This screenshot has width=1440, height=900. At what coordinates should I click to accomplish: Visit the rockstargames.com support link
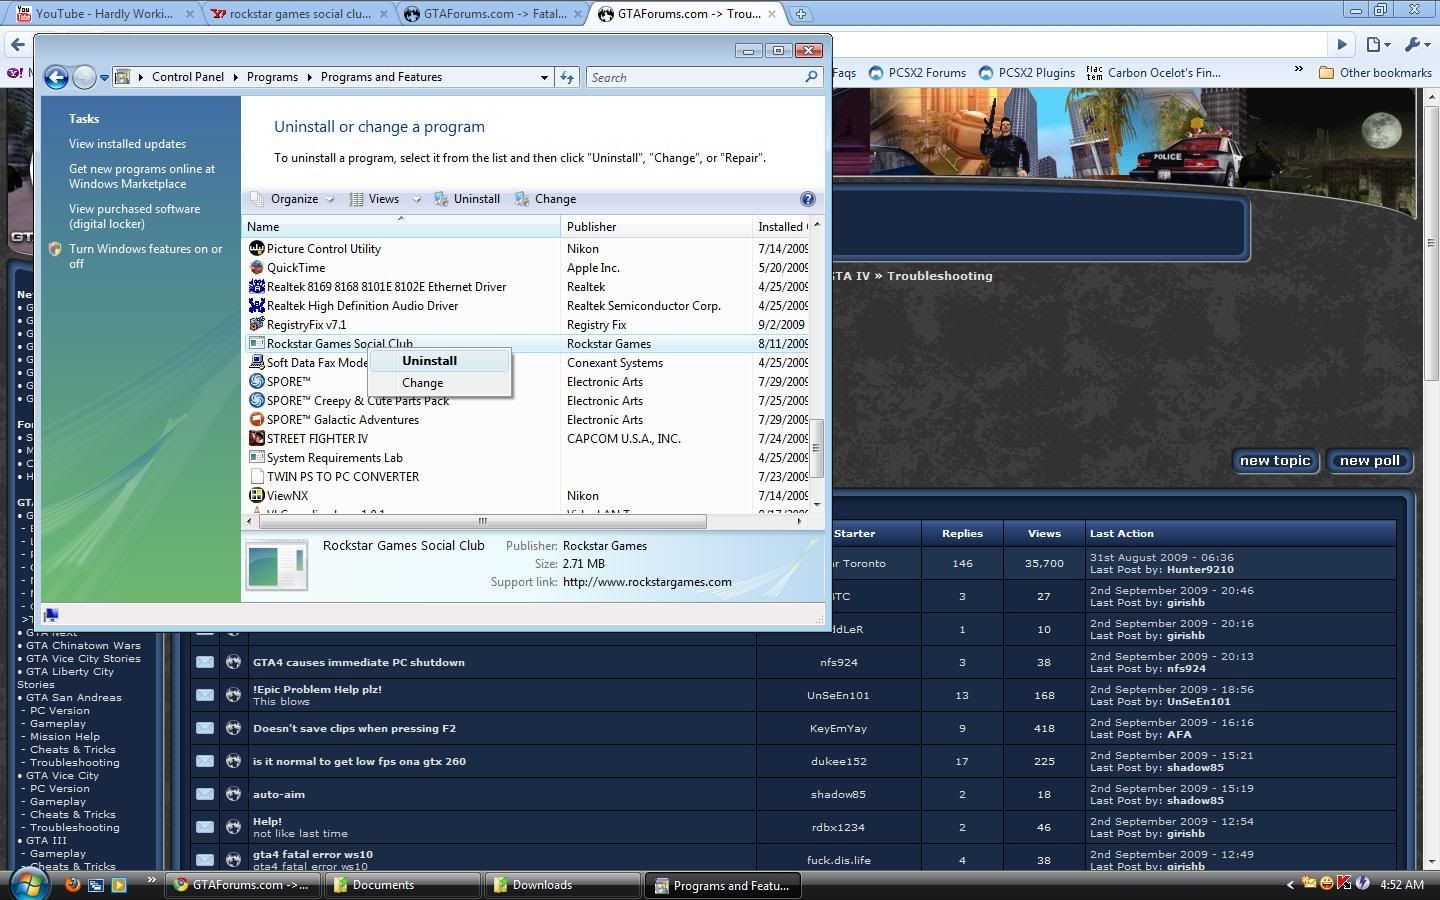pyautogui.click(x=647, y=581)
